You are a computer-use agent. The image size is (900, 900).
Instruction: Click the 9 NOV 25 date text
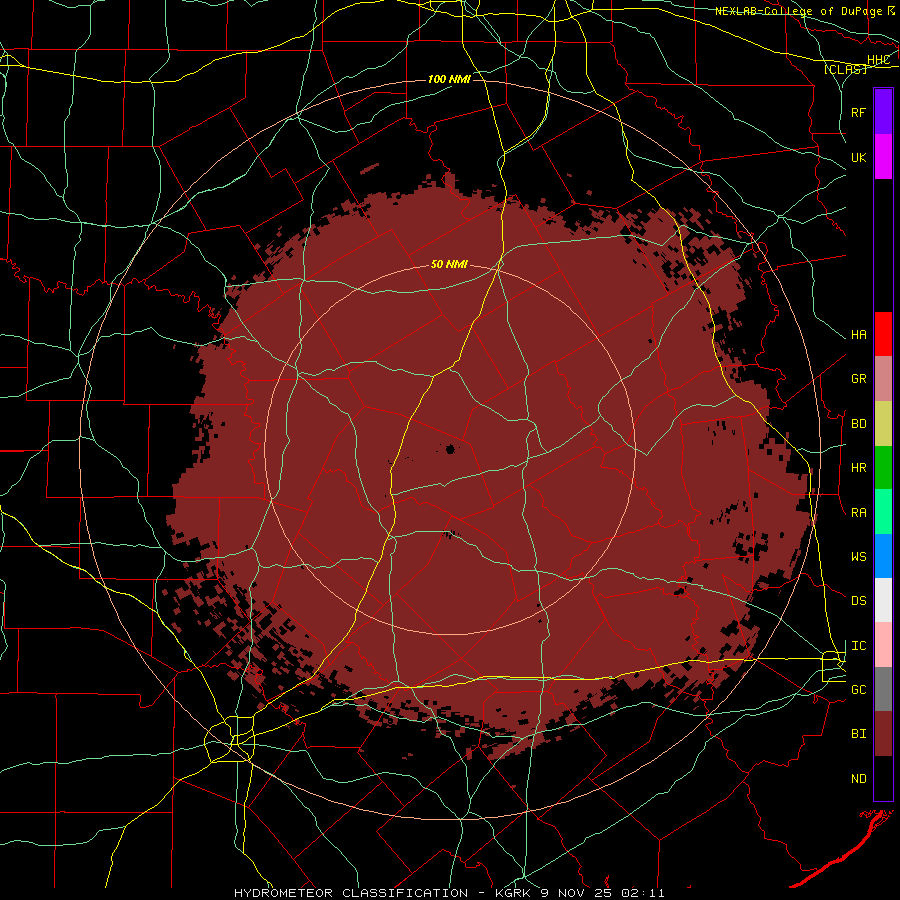tap(577, 893)
